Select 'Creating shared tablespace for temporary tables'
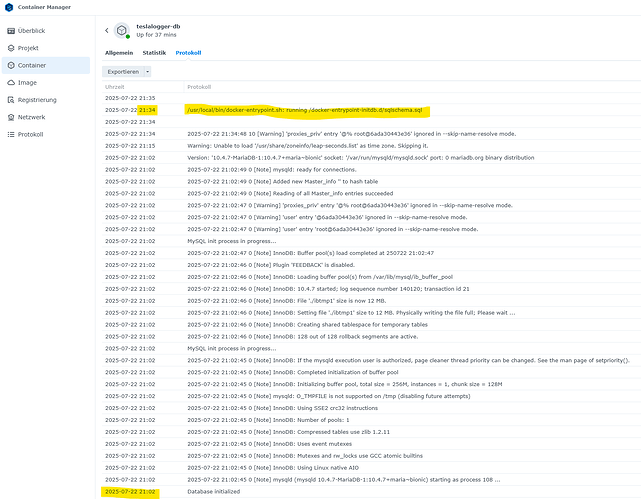This screenshot has width=641, height=499. [371, 324]
